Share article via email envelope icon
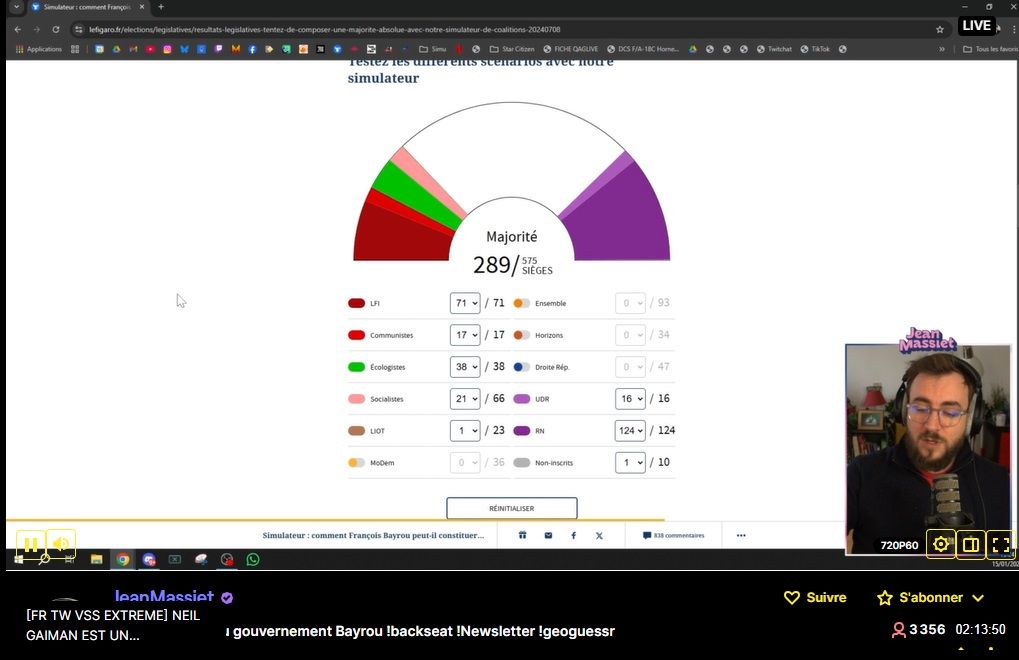The height and width of the screenshot is (660, 1019). click(548, 535)
